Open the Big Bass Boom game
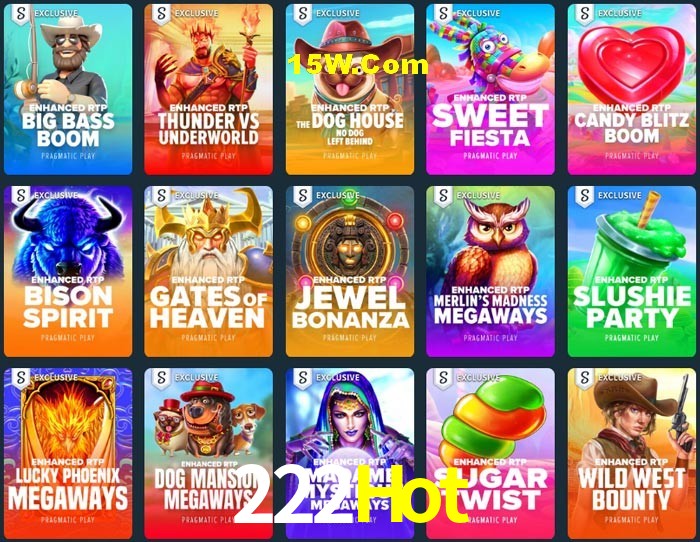700x542 pixels. 68,89
